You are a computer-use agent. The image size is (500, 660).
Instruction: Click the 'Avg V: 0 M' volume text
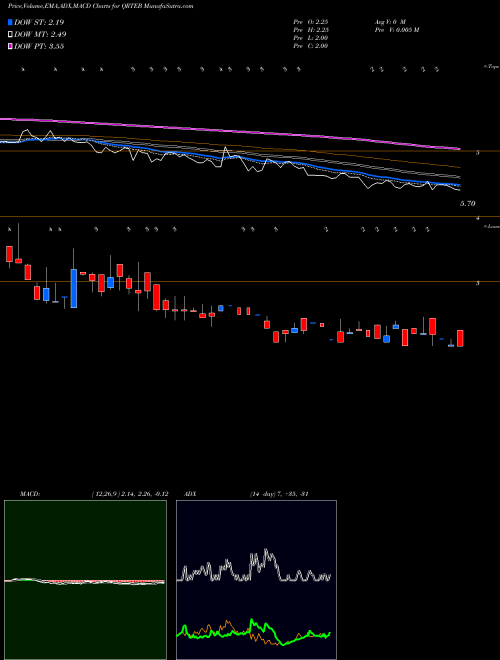[390, 22]
